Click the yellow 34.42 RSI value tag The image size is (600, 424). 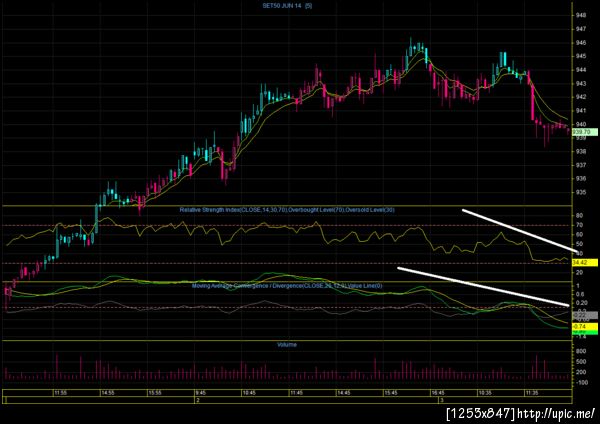click(x=585, y=263)
